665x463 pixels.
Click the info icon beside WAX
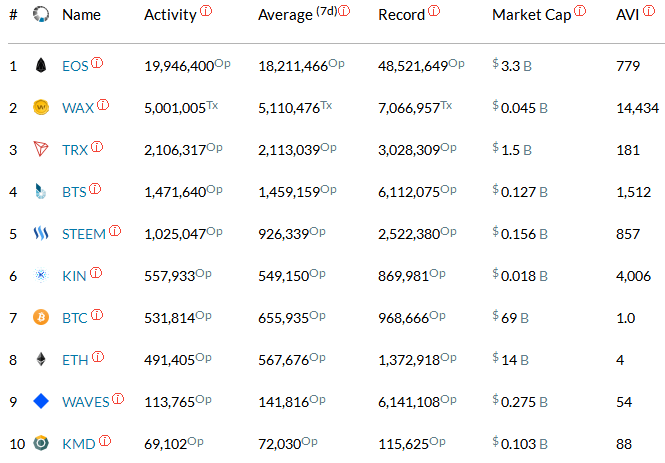click(x=103, y=105)
